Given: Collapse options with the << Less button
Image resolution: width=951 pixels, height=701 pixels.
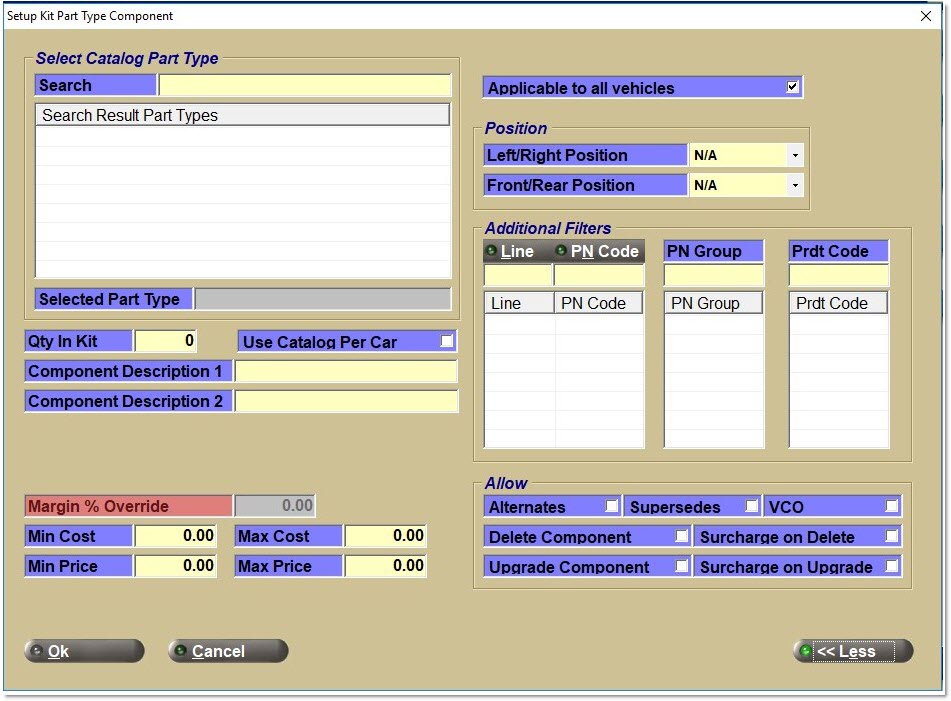Looking at the screenshot, I should pyautogui.click(x=853, y=651).
